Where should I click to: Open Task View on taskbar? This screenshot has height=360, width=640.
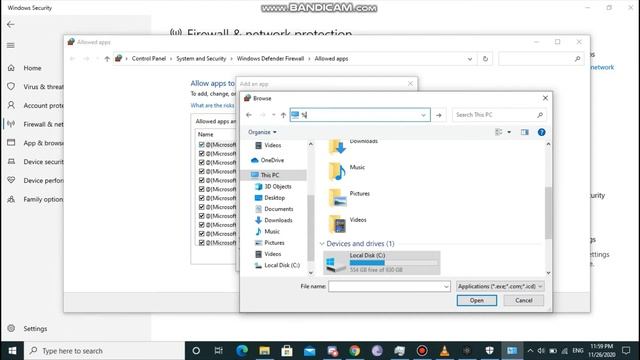coord(219,351)
